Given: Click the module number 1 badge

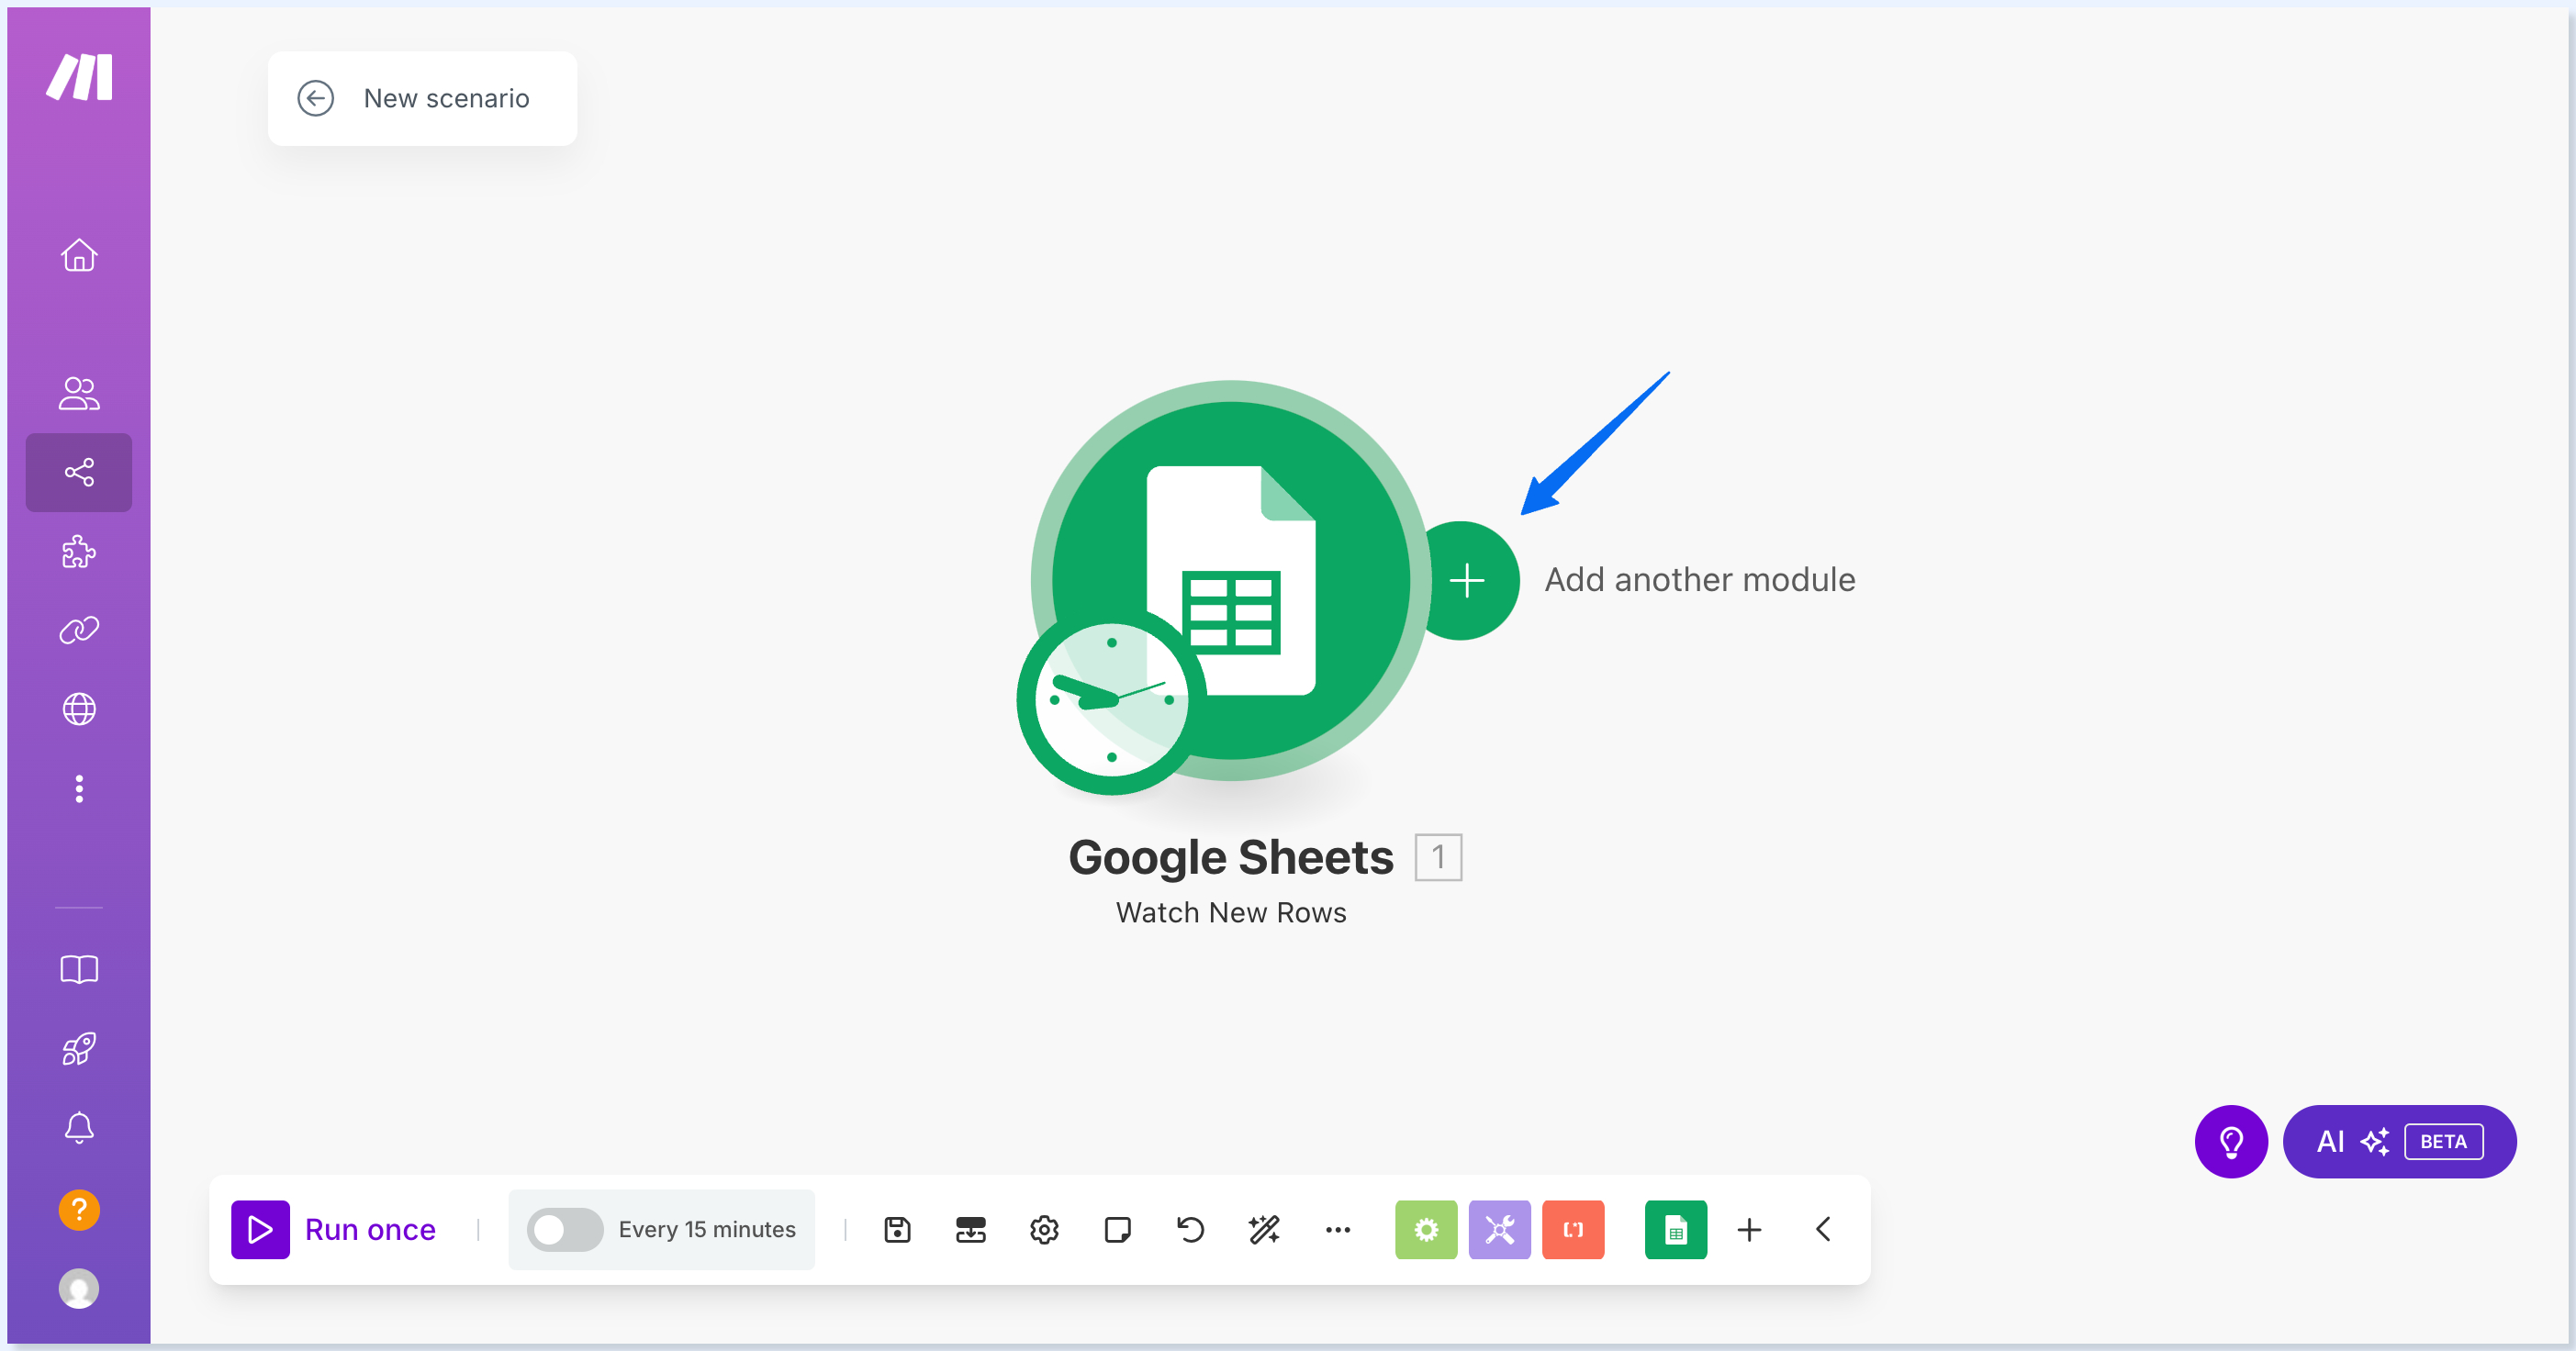Looking at the screenshot, I should point(1438,857).
